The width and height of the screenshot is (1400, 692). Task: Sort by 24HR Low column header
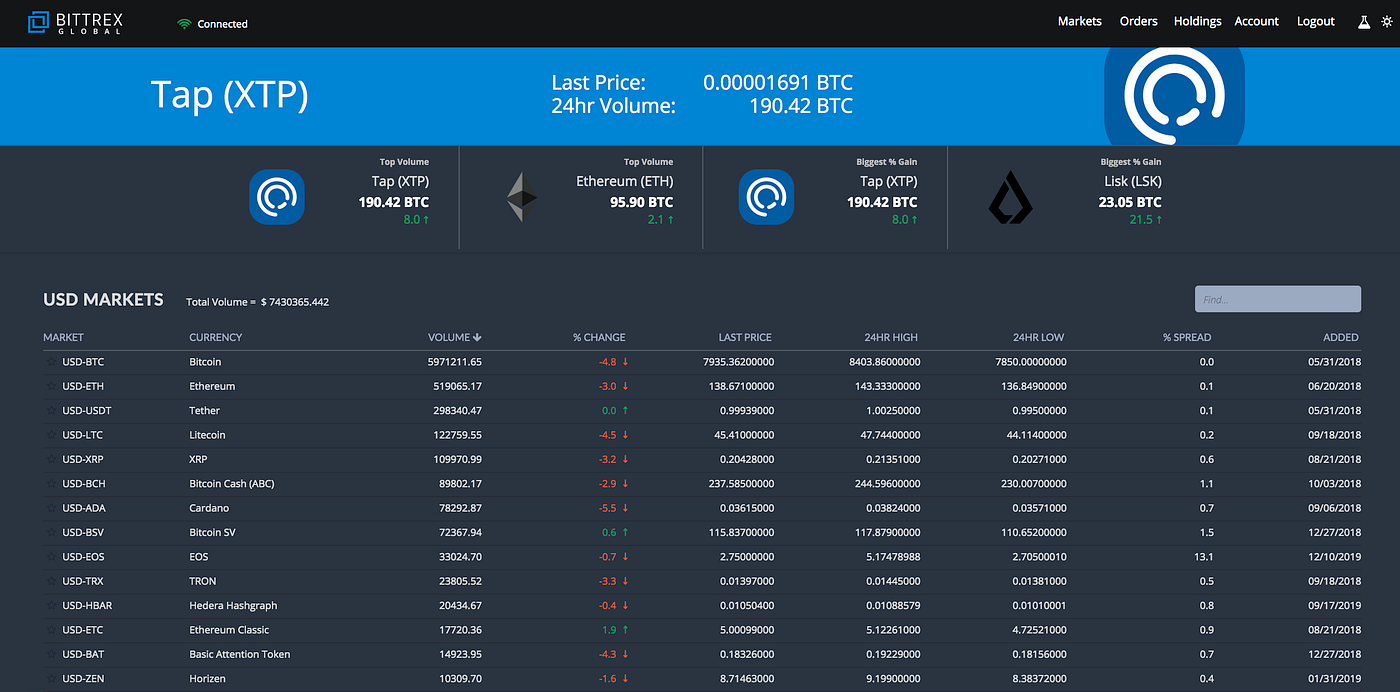pyautogui.click(x=1039, y=337)
